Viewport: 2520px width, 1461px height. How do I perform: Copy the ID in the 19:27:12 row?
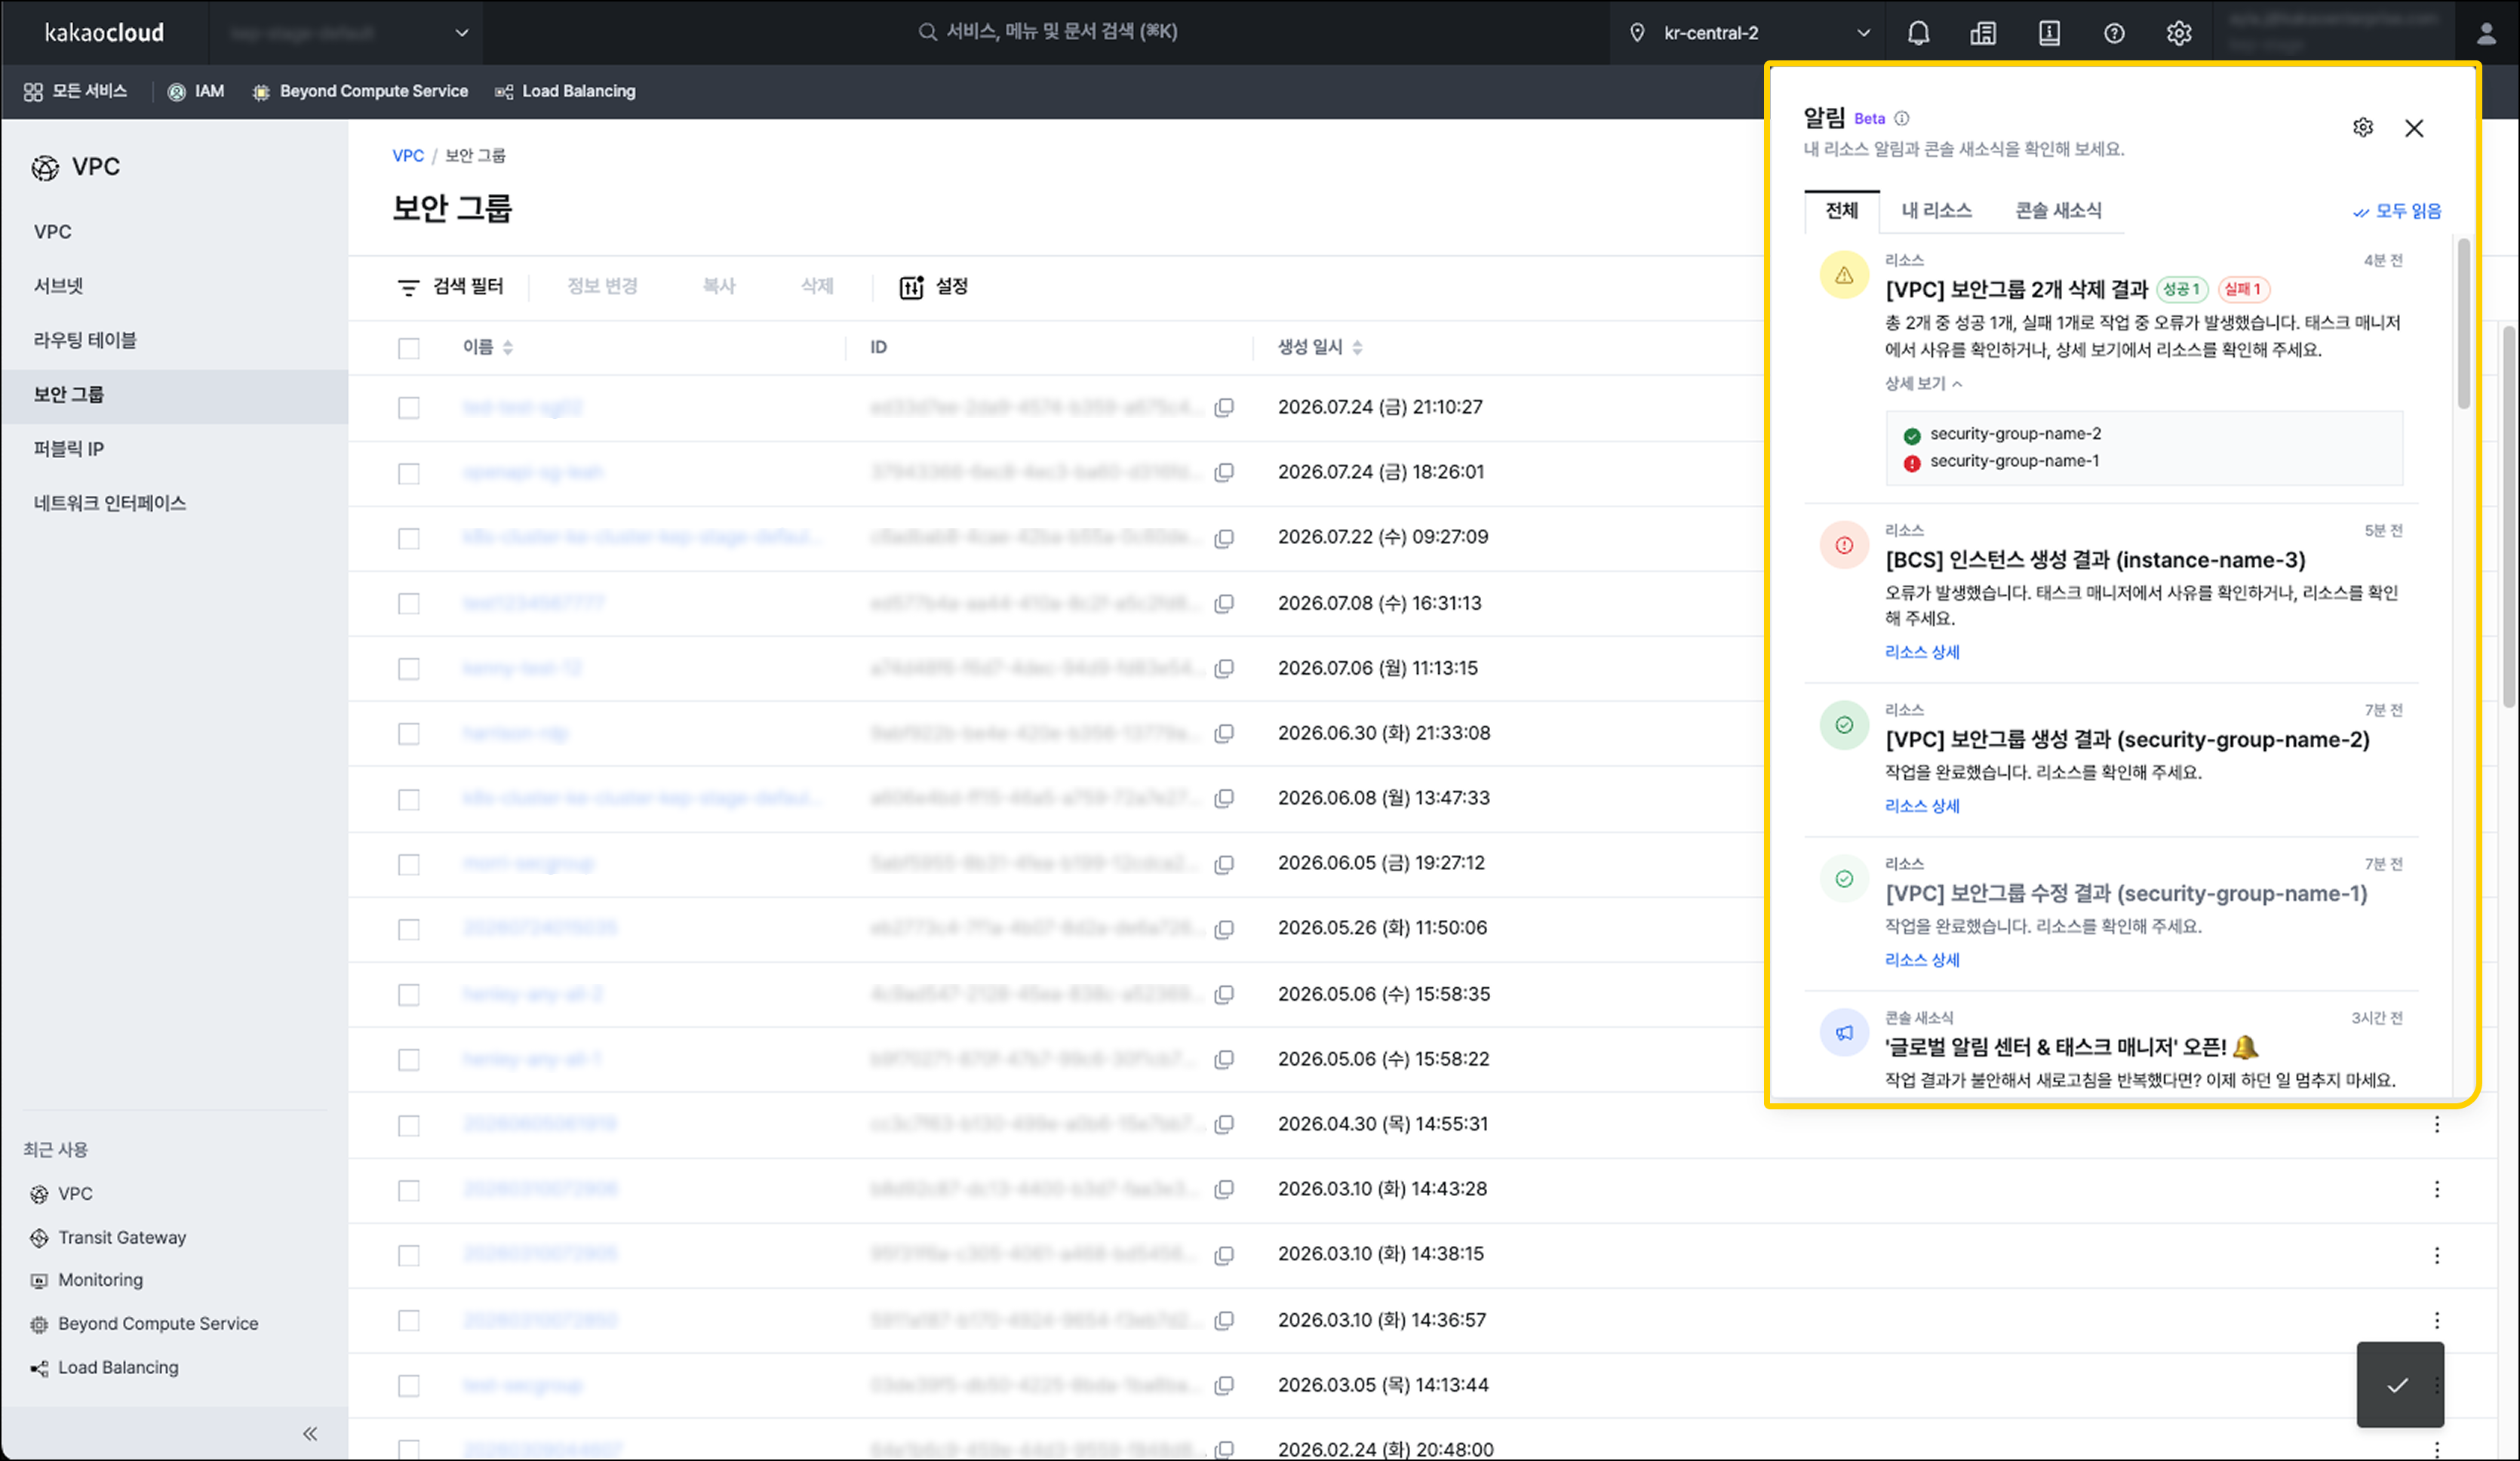1224,864
